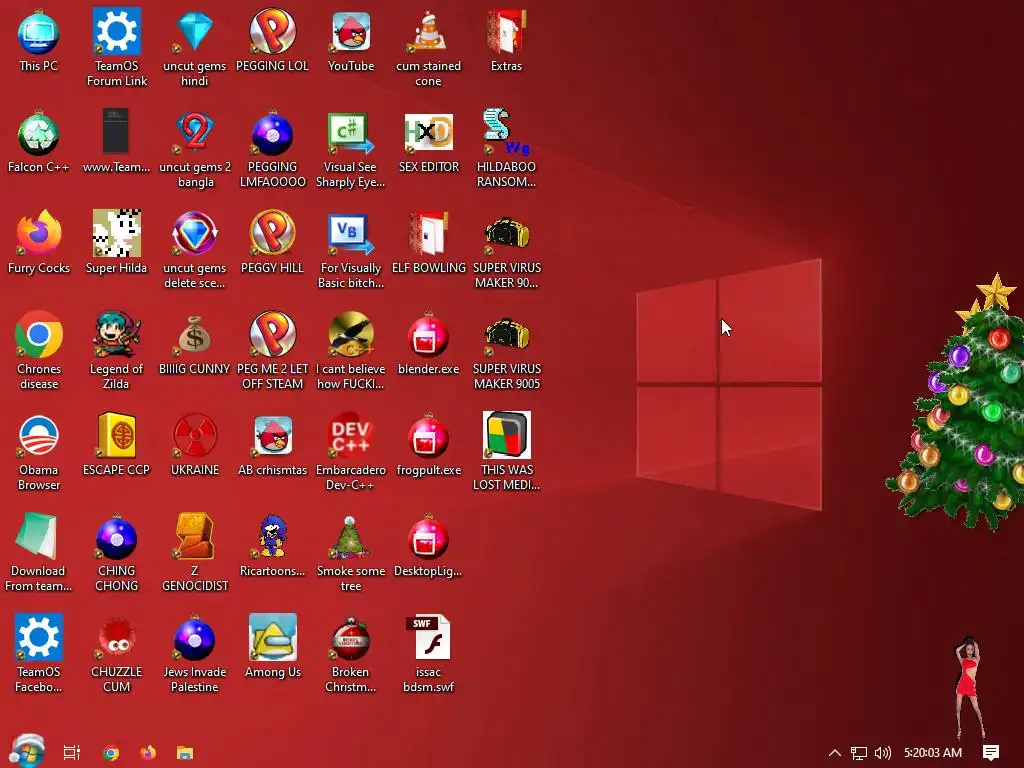Screen dimensions: 1024x768
Task: Open the Action Center notifications icon
Action: click(991, 753)
